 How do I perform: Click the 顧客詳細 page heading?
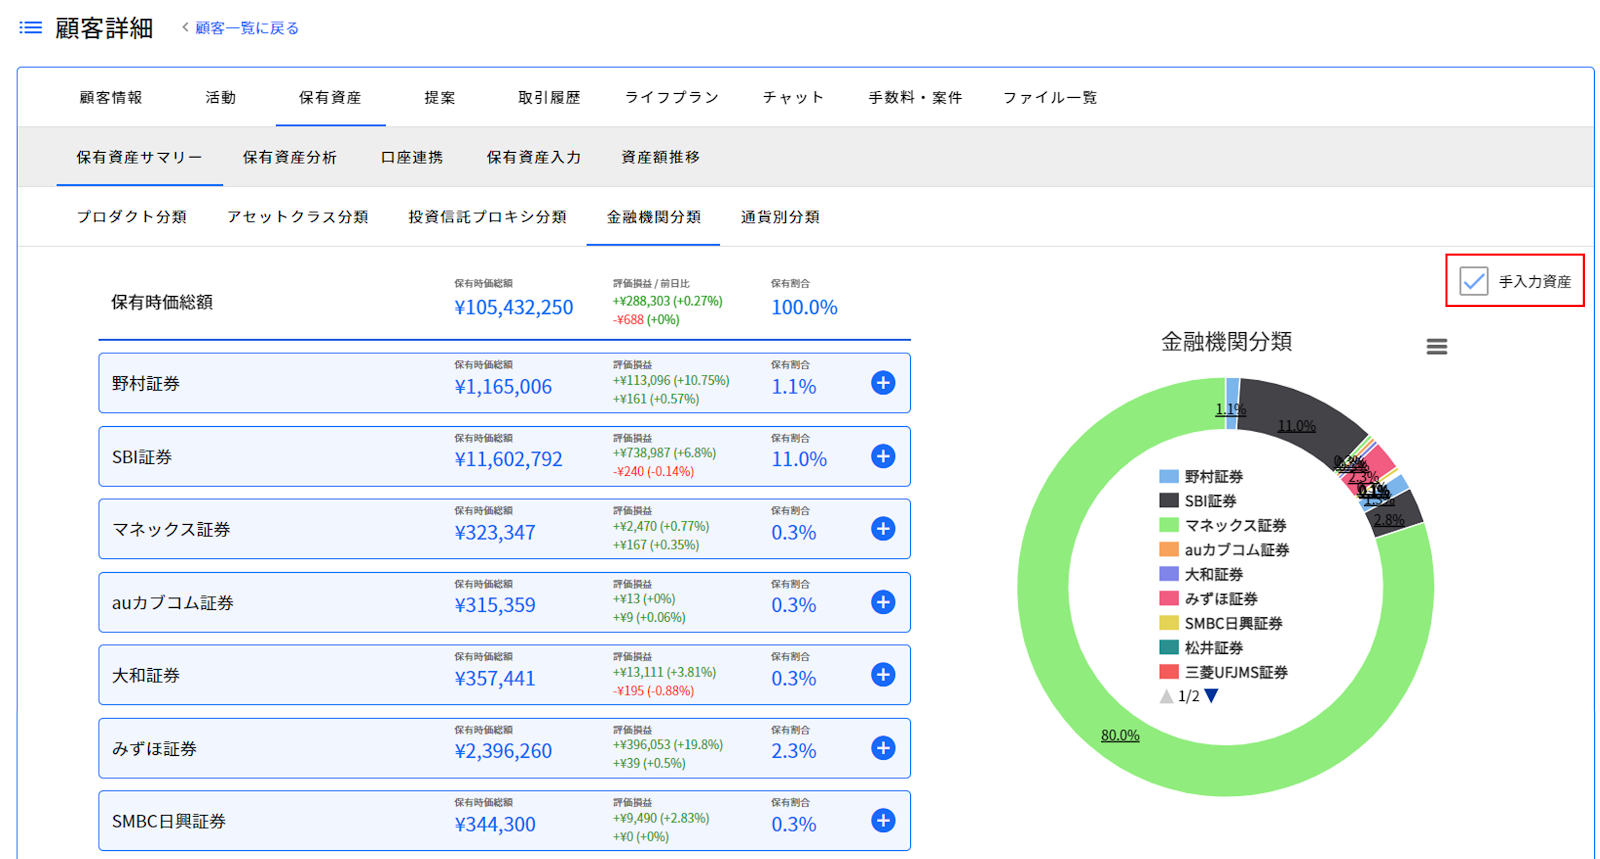104,28
